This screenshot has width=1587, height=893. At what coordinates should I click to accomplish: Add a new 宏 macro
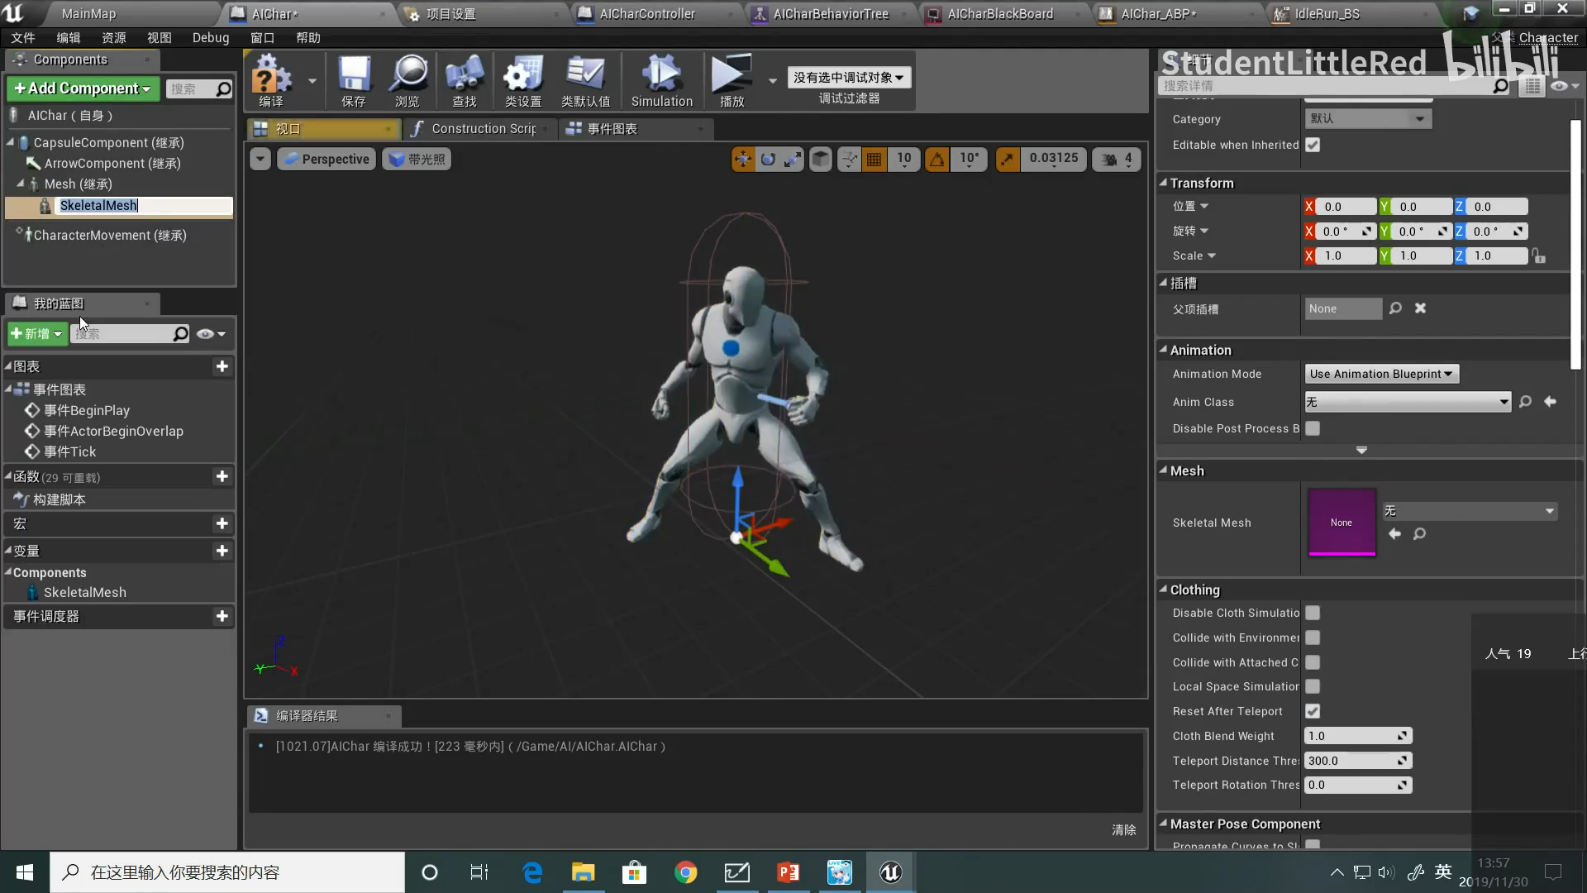coord(222,524)
